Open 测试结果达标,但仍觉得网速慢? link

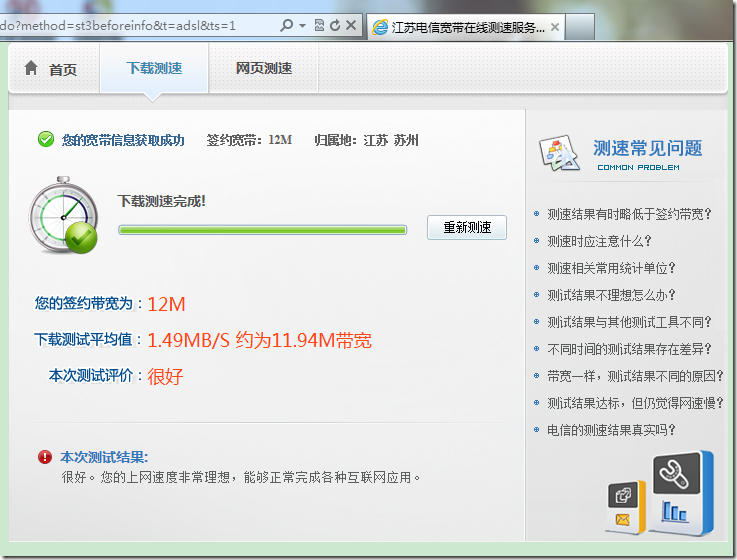pyautogui.click(x=635, y=403)
